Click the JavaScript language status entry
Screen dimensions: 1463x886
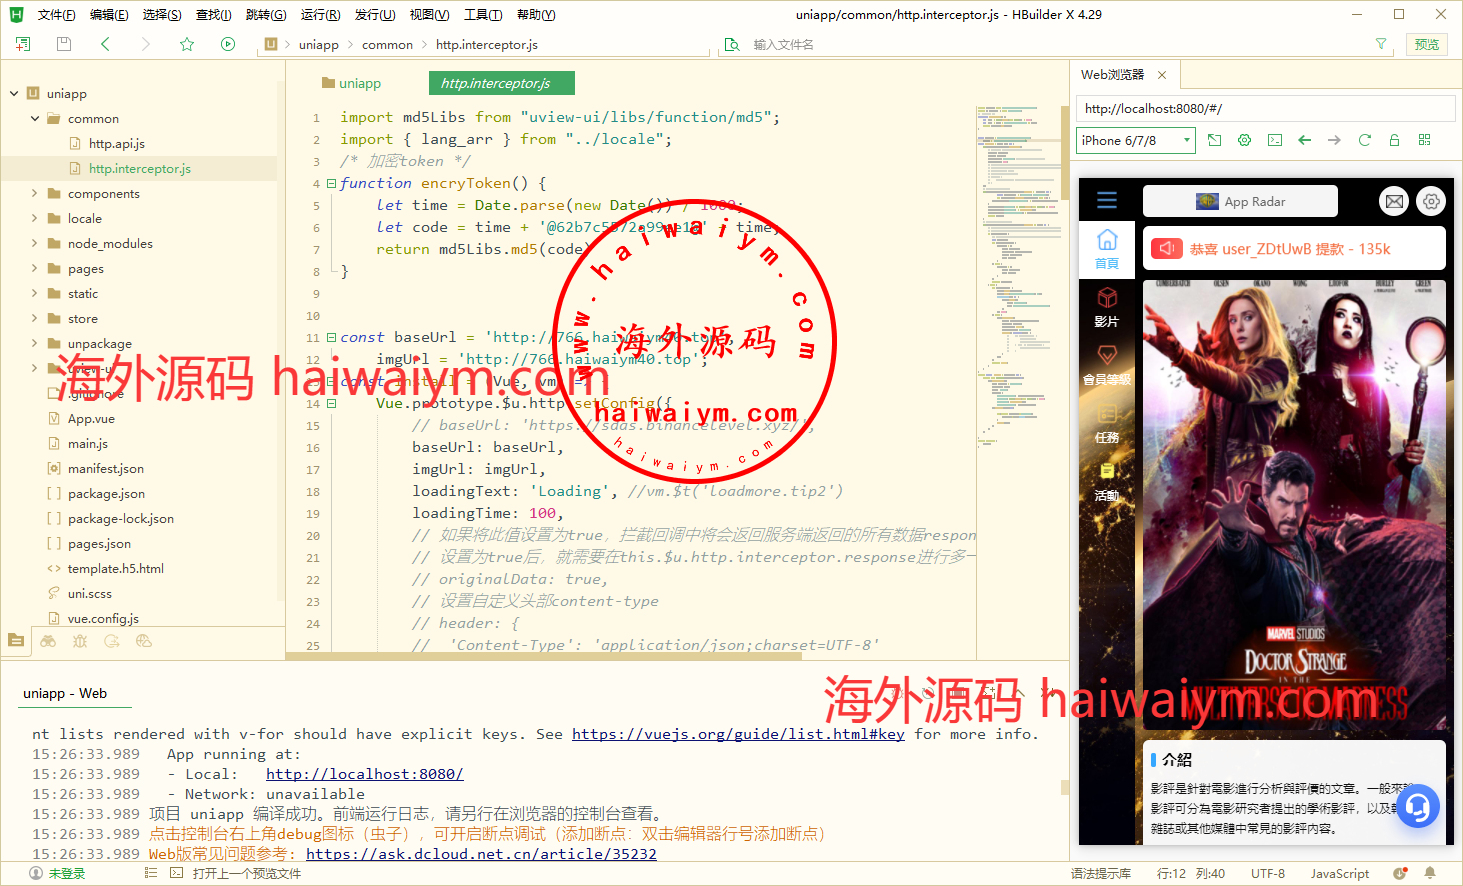1340,873
